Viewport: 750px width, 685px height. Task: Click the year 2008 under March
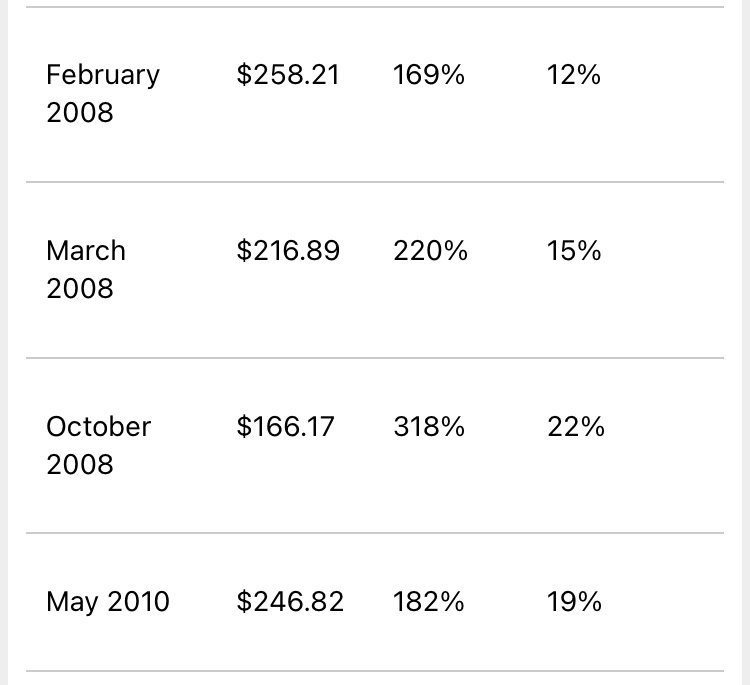pyautogui.click(x=80, y=288)
